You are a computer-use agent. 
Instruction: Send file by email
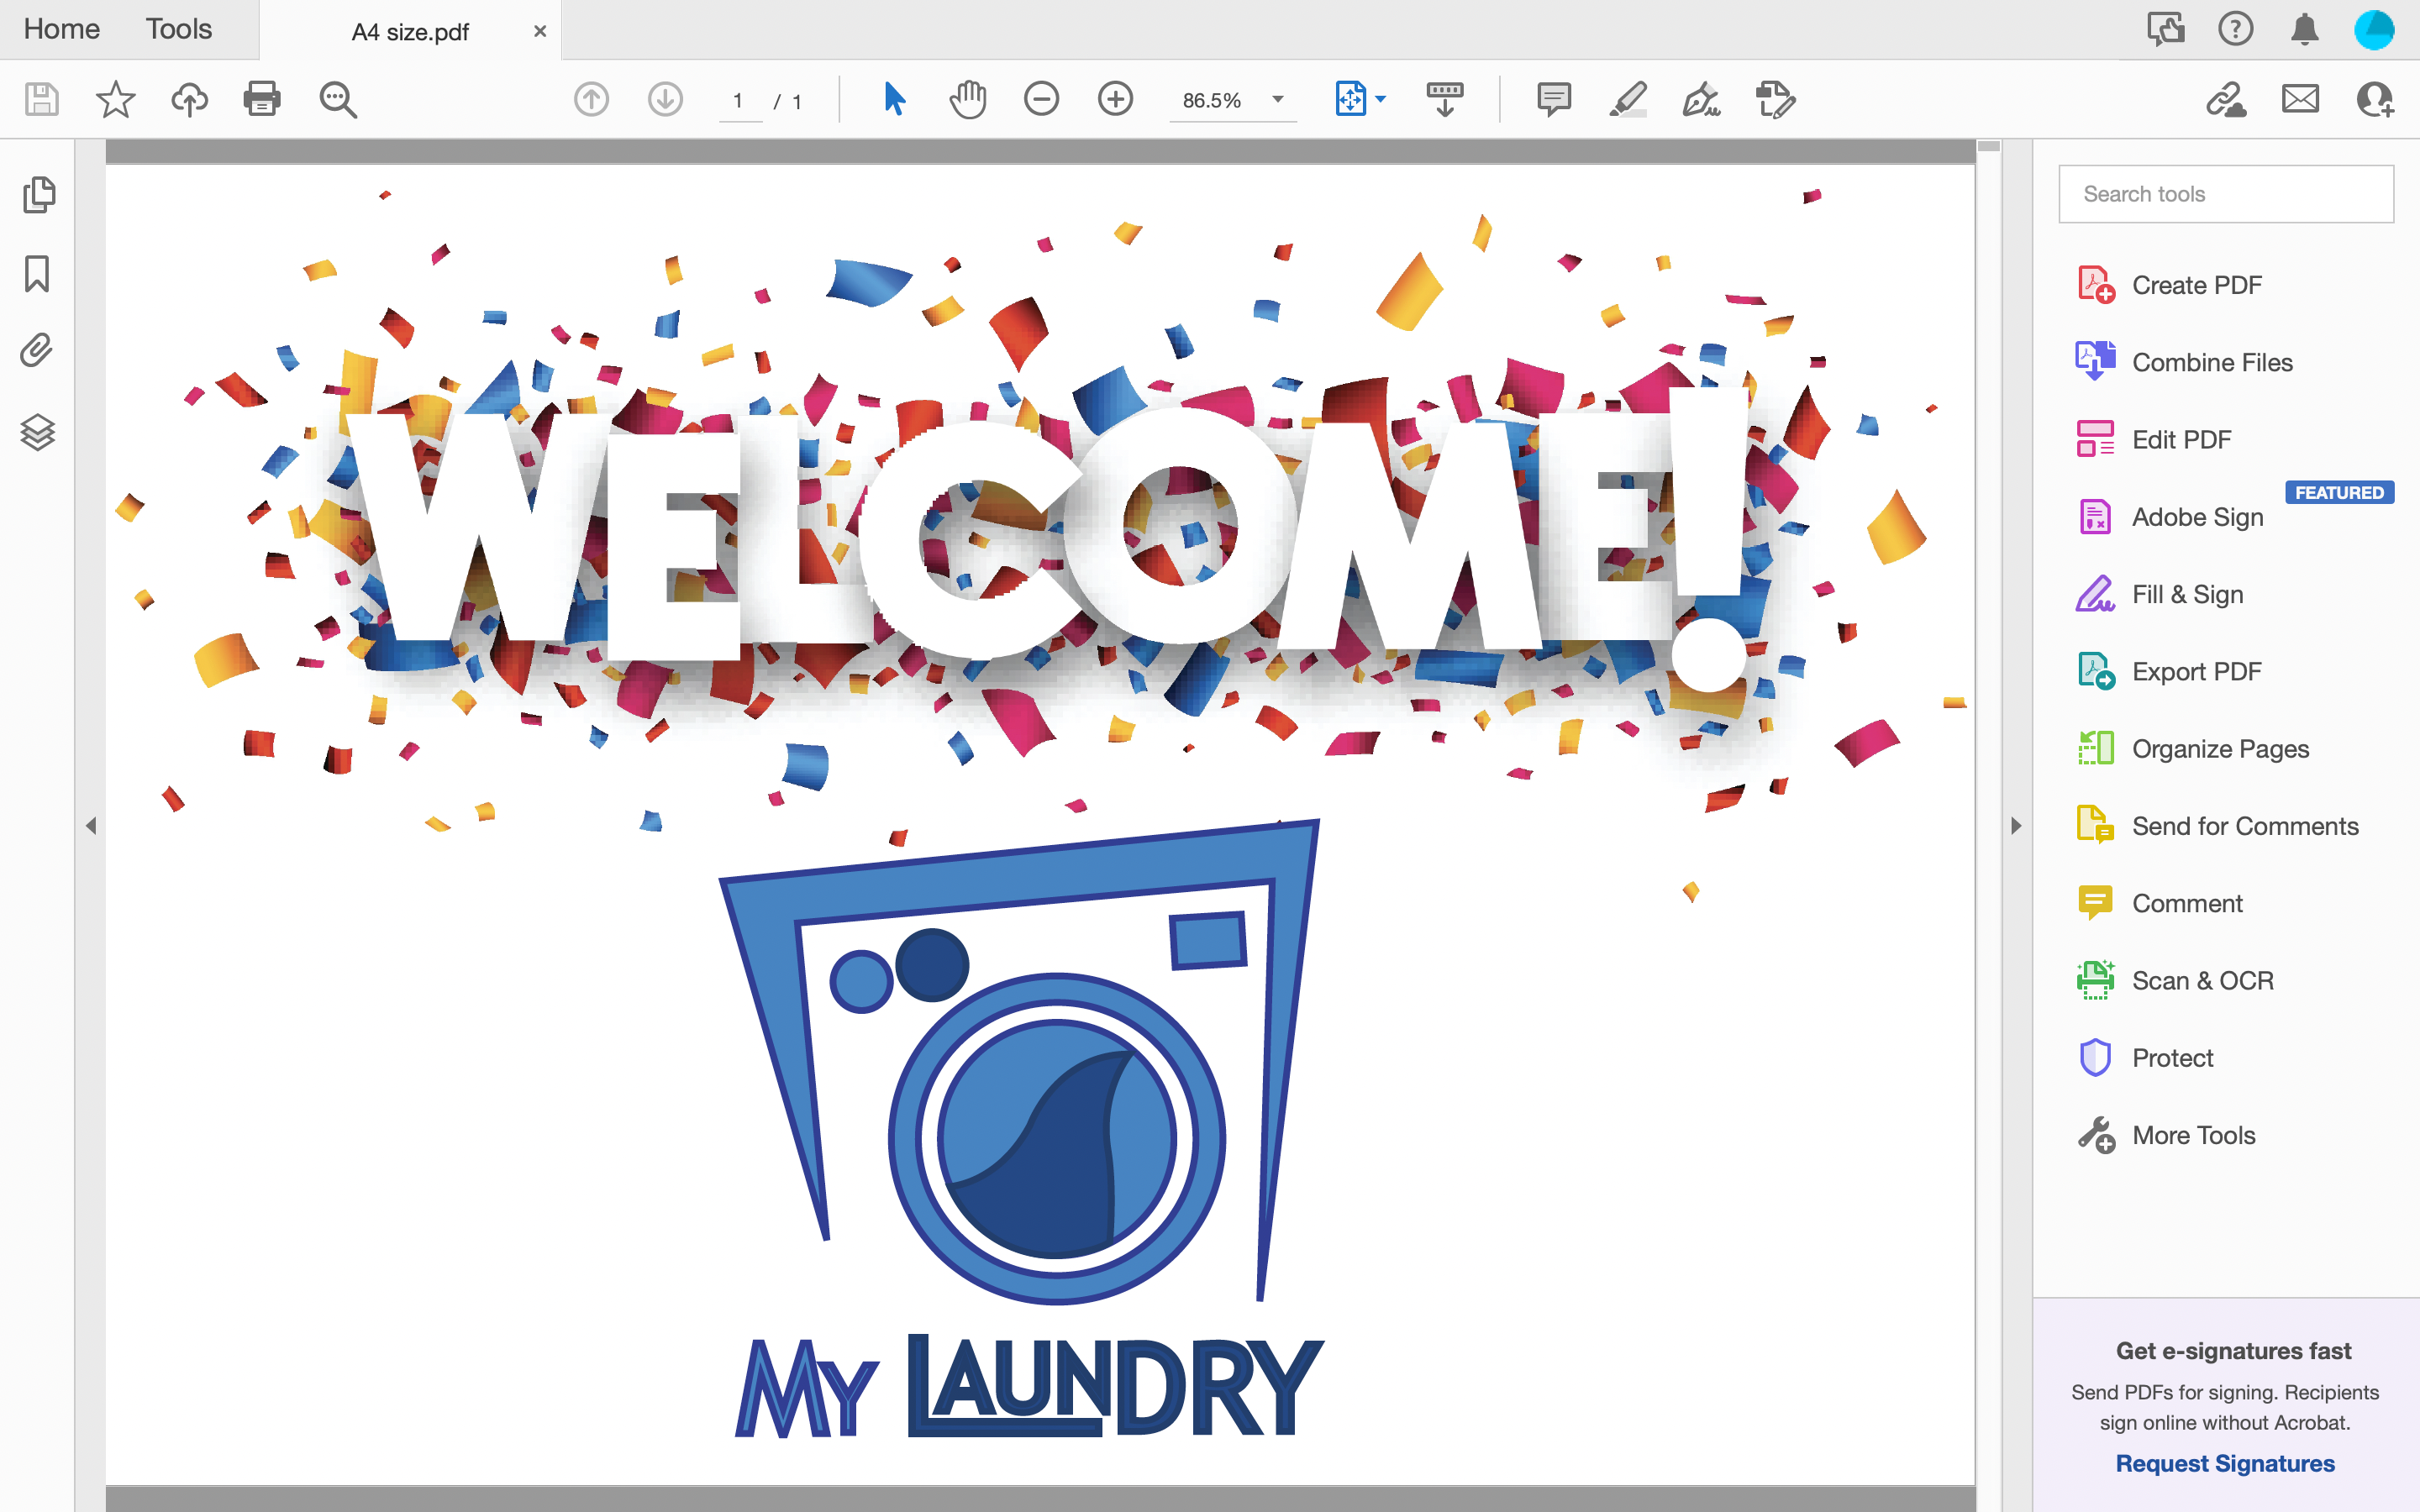(2300, 99)
